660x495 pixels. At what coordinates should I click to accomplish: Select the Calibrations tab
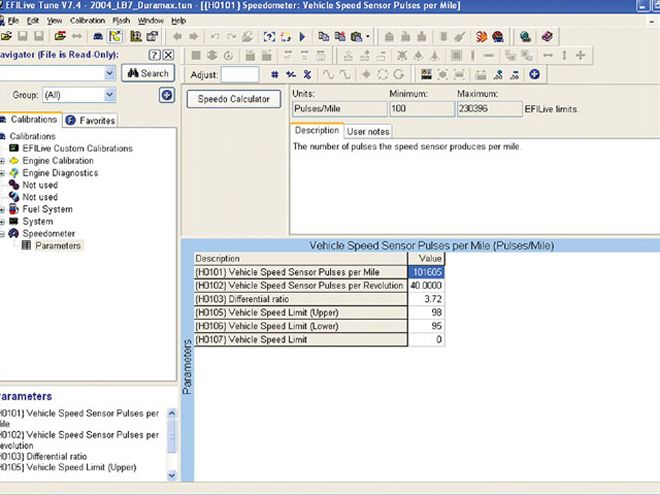tap(30, 120)
